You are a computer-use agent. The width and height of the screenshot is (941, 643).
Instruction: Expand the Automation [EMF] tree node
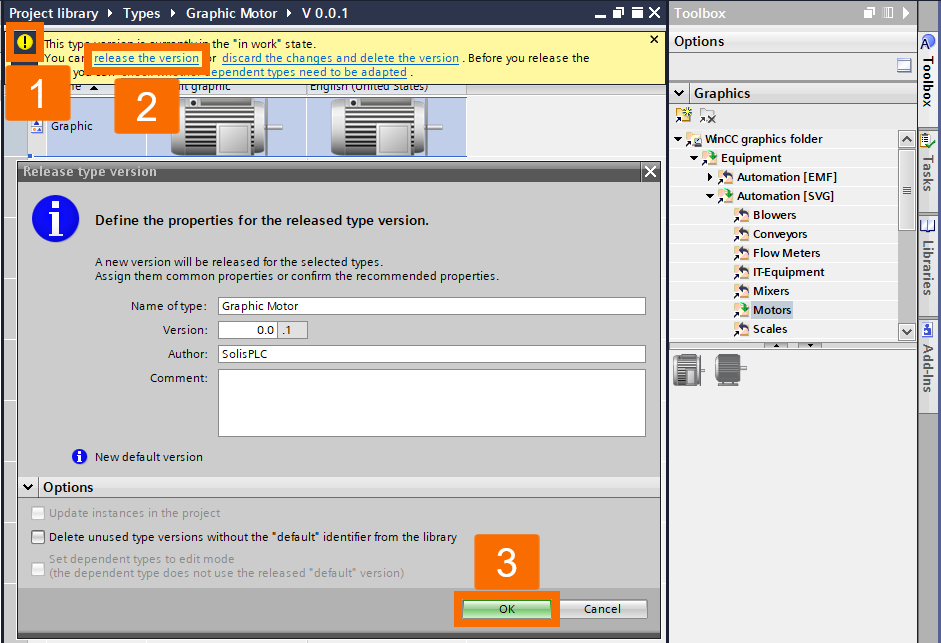tap(708, 176)
